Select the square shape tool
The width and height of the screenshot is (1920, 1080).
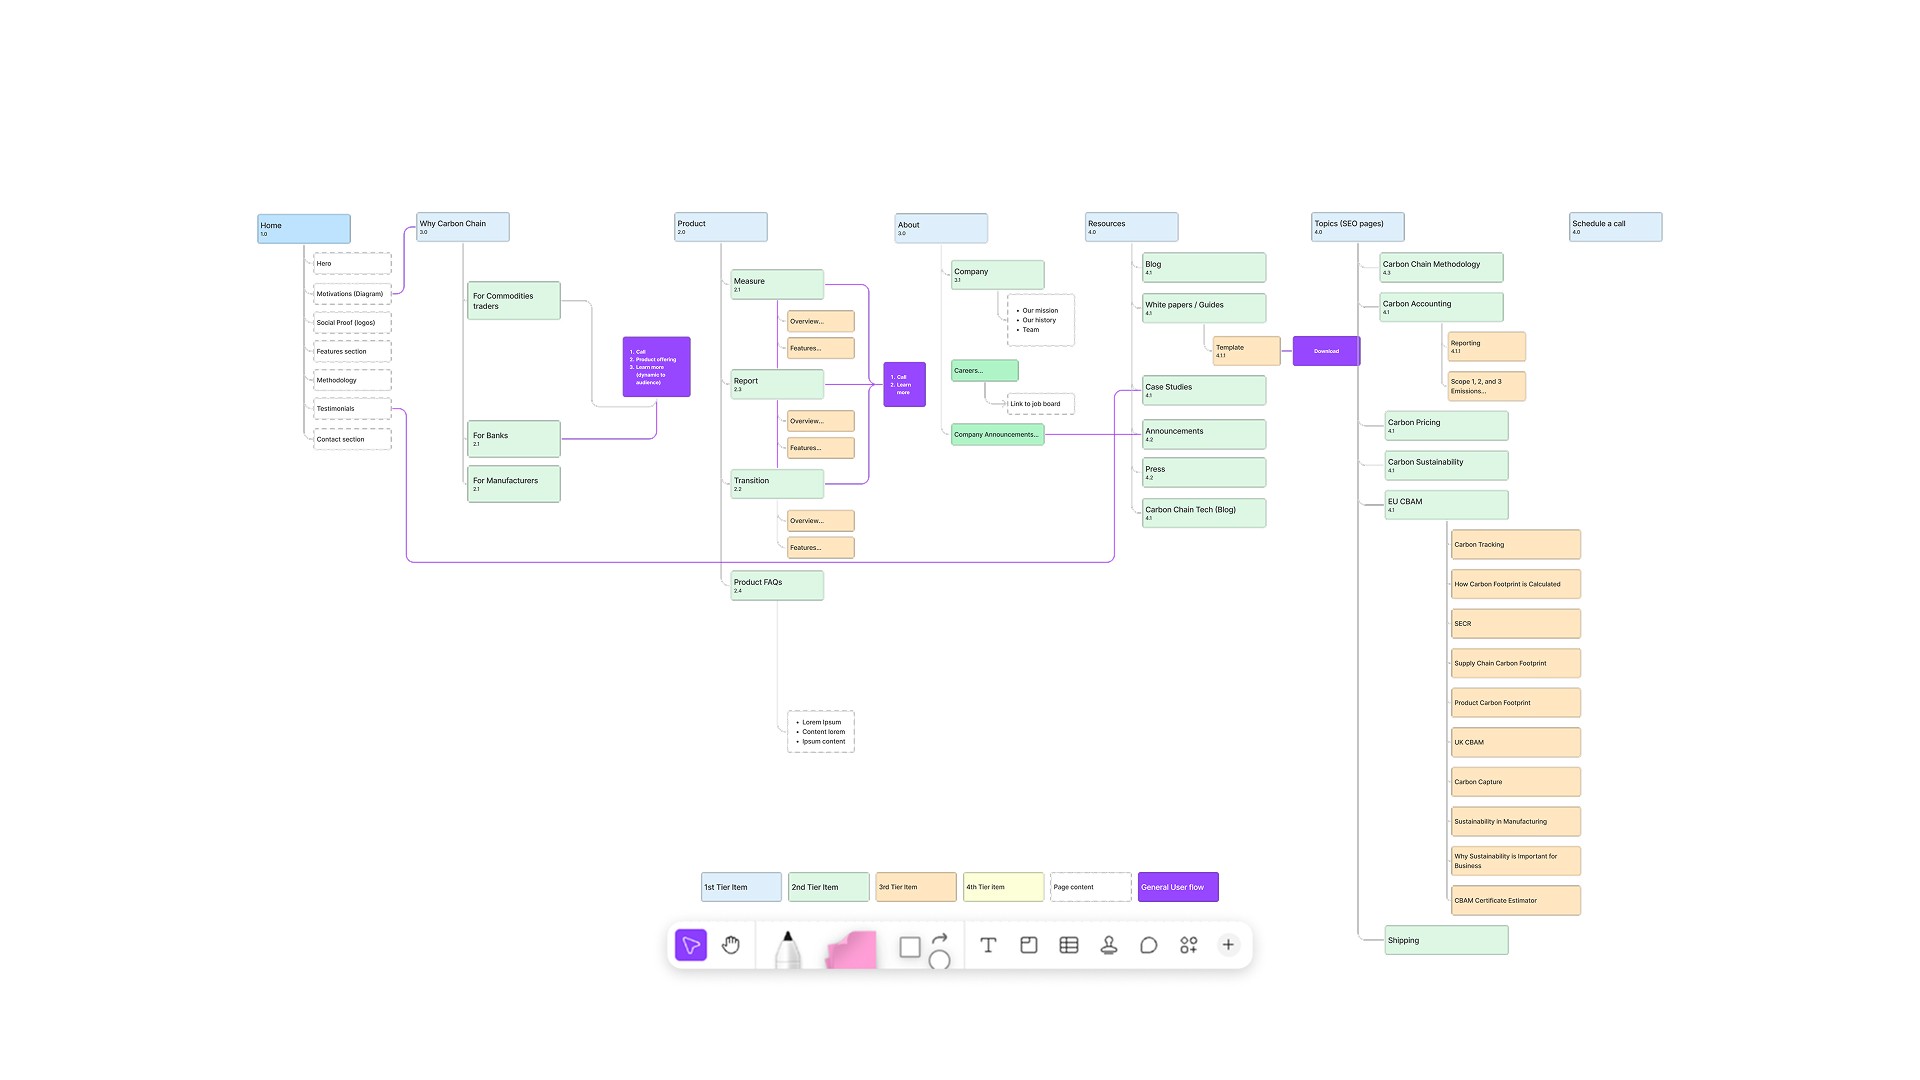(909, 947)
